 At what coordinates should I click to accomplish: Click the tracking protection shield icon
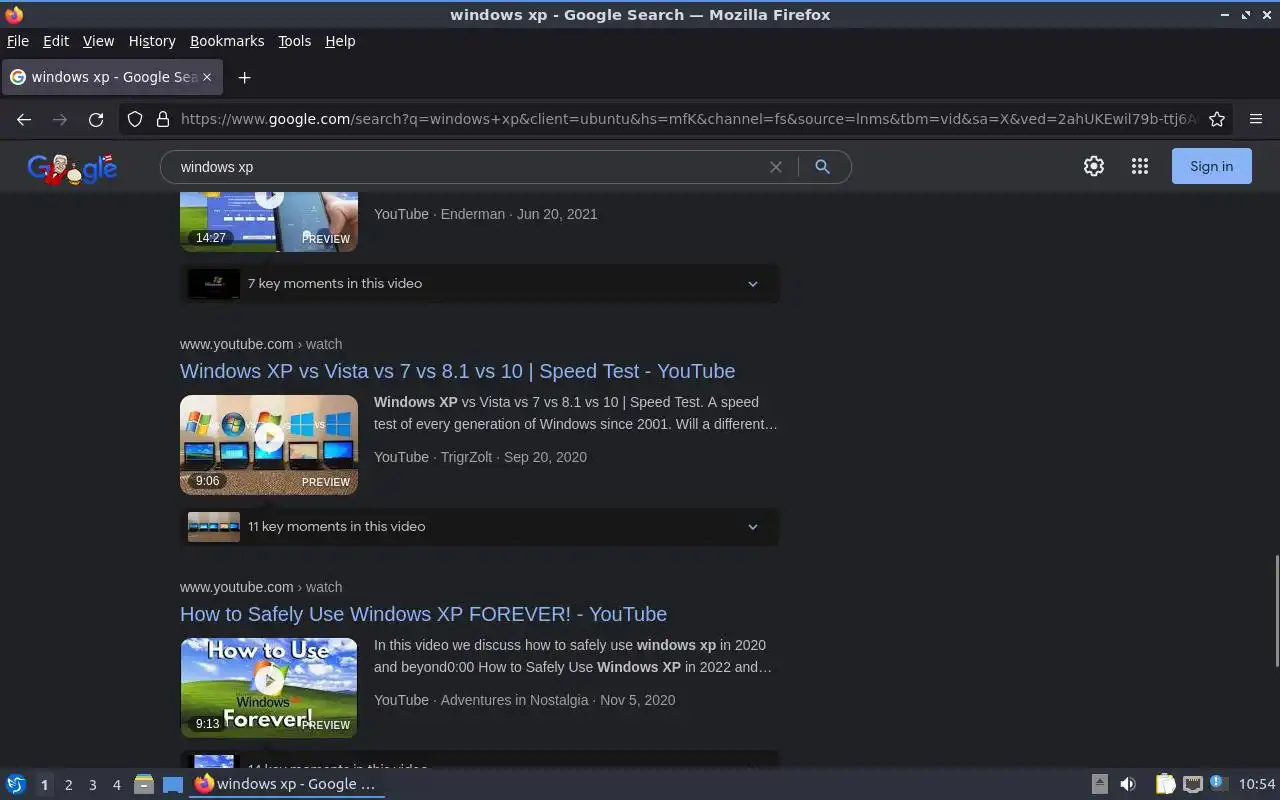tap(135, 119)
